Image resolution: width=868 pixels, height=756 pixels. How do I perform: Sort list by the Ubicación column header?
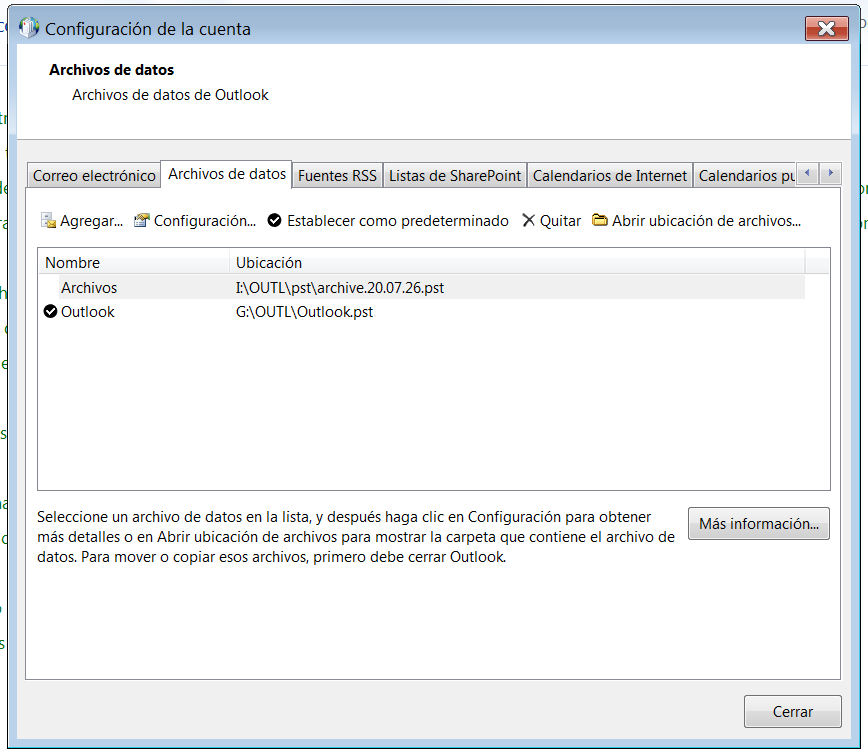[517, 262]
